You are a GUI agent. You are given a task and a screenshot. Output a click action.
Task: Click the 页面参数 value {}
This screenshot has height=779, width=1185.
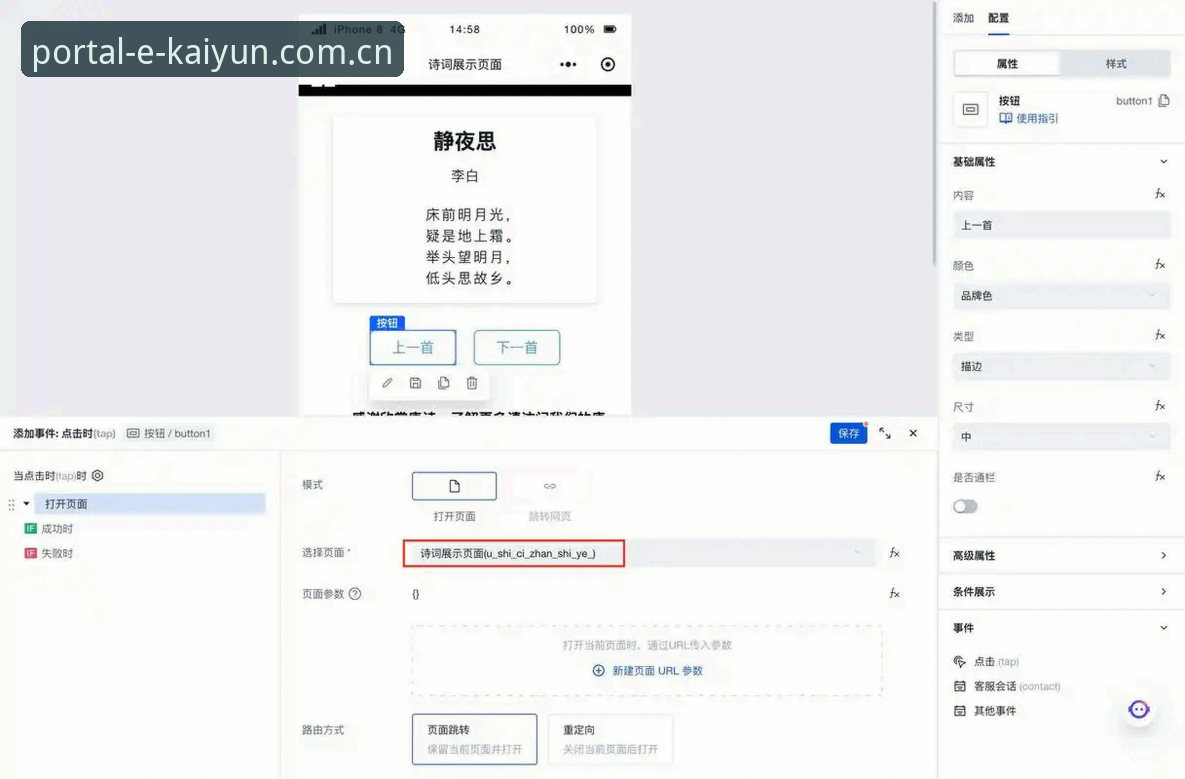[416, 594]
